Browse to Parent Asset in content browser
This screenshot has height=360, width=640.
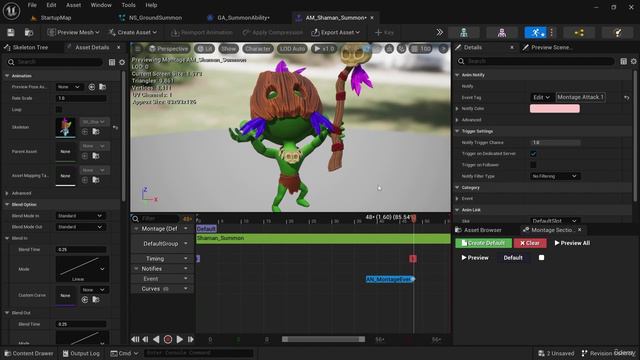[x=96, y=156]
